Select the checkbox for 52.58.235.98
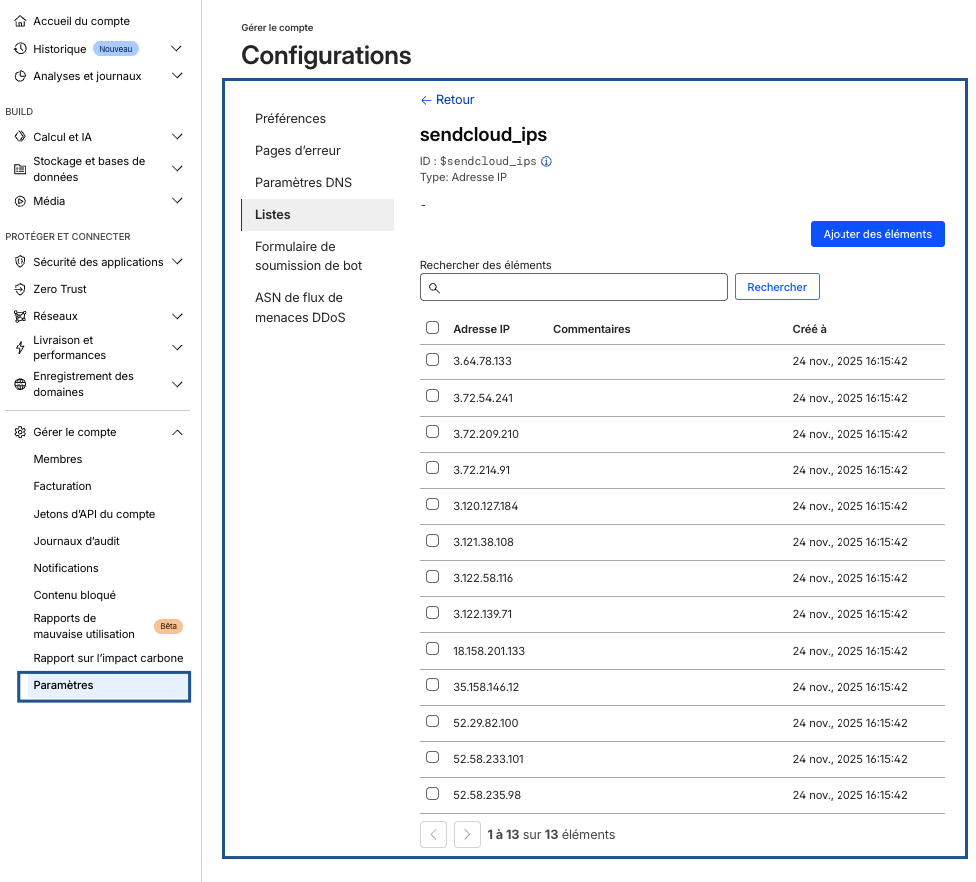Screen dimensions: 976x882 [x=433, y=794]
